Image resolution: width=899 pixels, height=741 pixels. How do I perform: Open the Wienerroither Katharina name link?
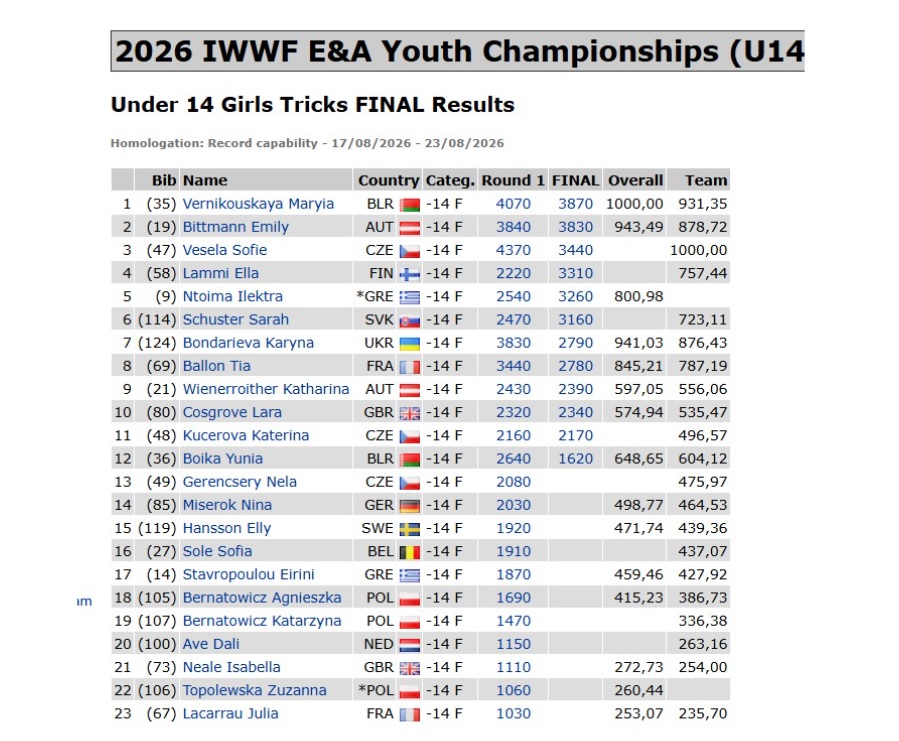coord(265,389)
